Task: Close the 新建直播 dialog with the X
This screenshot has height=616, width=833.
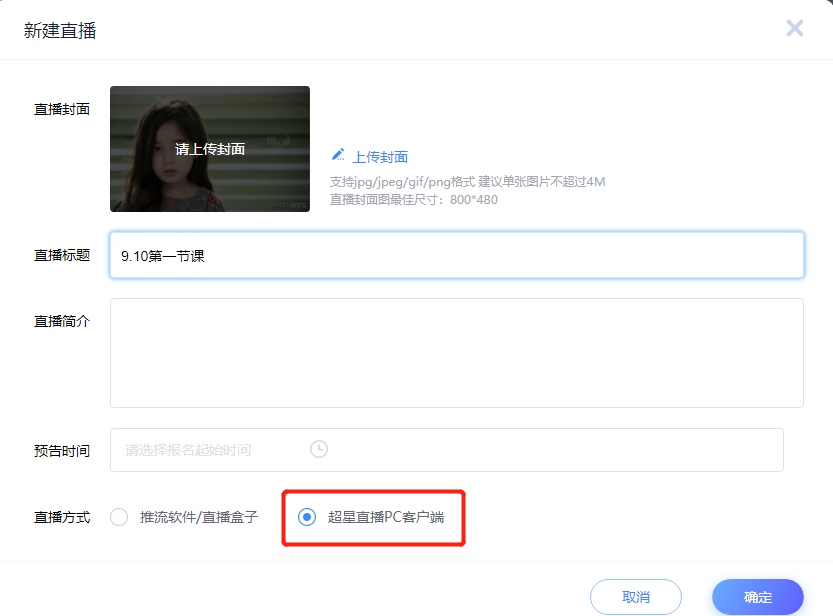Action: pos(794,28)
